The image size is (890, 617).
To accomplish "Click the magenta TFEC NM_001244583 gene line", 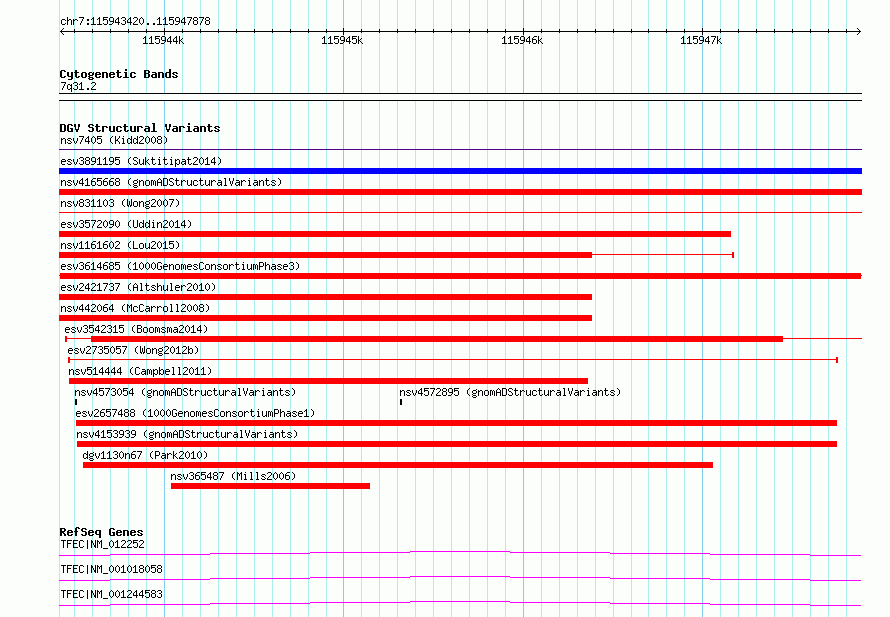I will [460, 603].
